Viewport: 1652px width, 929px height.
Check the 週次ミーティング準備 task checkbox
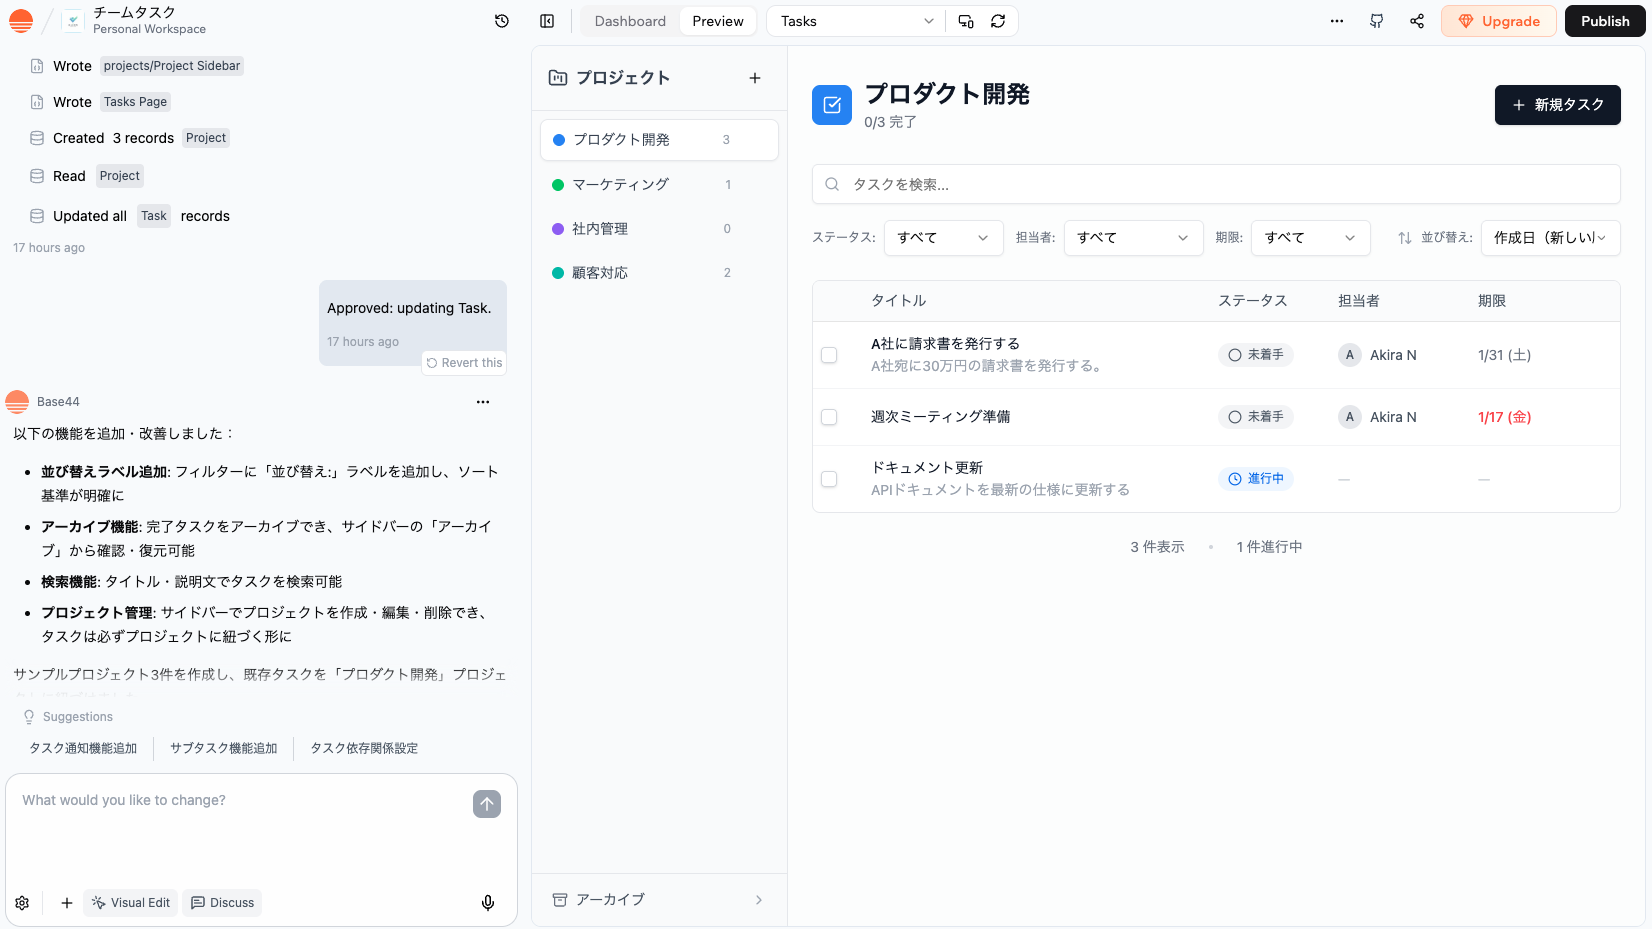point(829,417)
